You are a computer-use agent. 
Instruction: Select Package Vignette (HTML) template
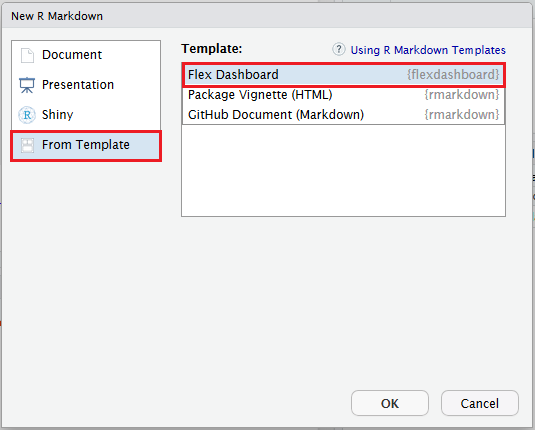(x=343, y=95)
